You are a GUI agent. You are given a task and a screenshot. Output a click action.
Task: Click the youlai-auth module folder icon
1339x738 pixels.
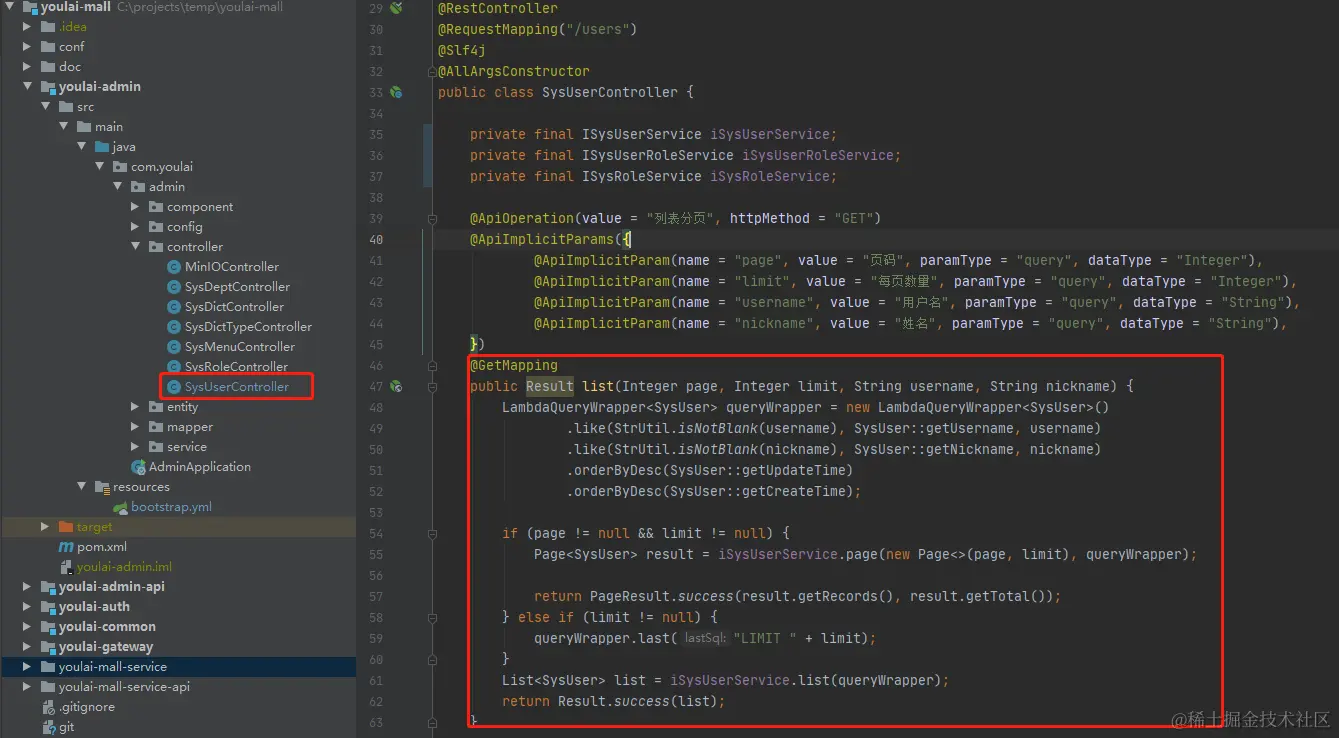tap(48, 607)
